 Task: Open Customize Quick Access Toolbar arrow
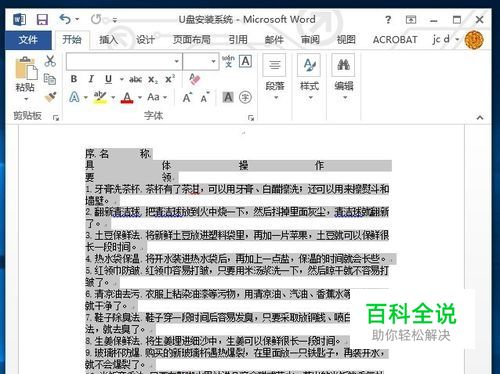point(115,20)
